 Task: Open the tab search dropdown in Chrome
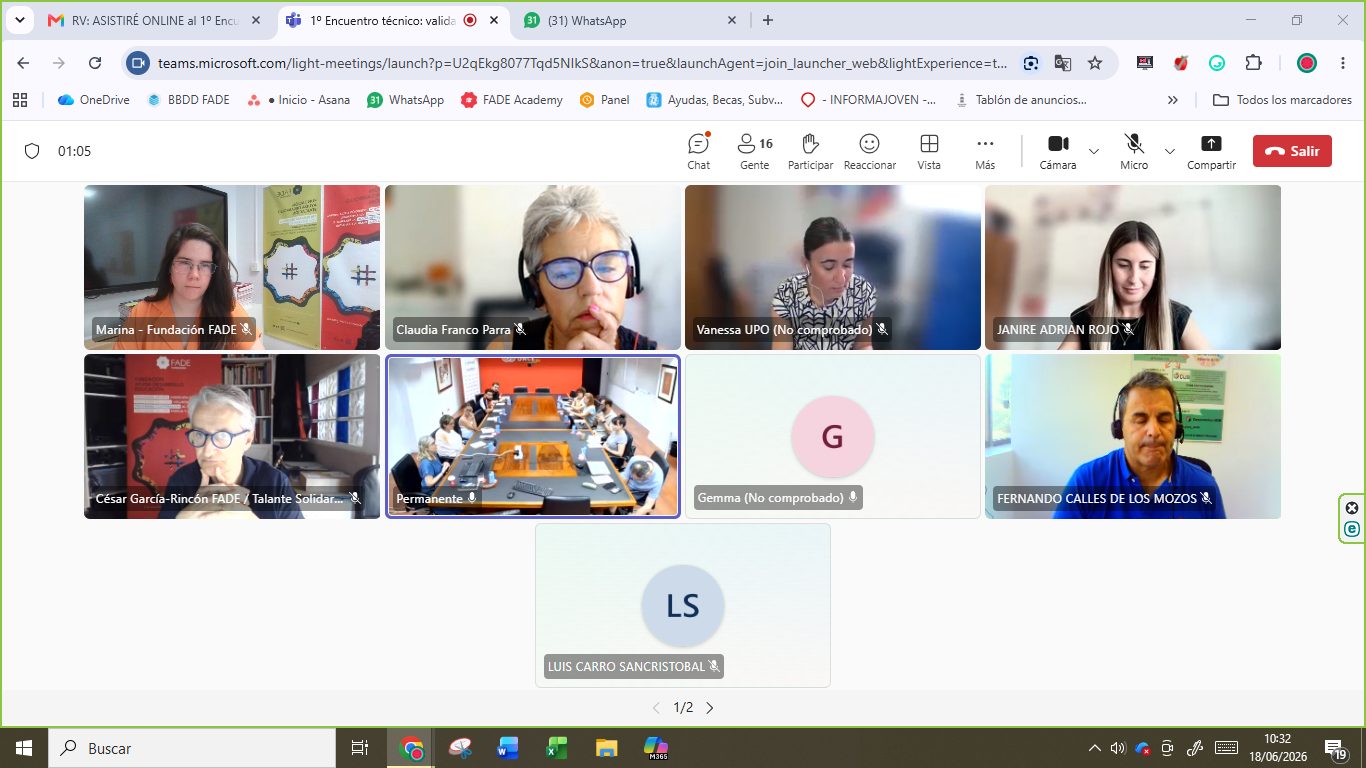point(18,20)
